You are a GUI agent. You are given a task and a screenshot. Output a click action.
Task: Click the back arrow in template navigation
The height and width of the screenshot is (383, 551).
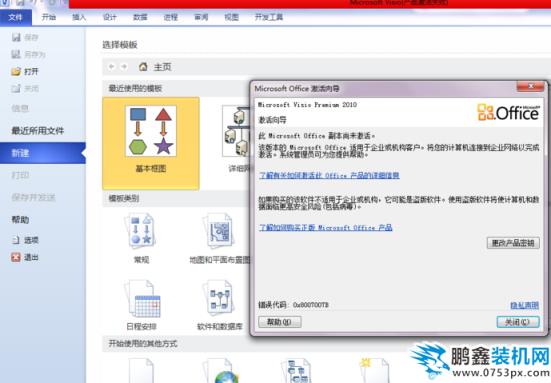click(111, 66)
